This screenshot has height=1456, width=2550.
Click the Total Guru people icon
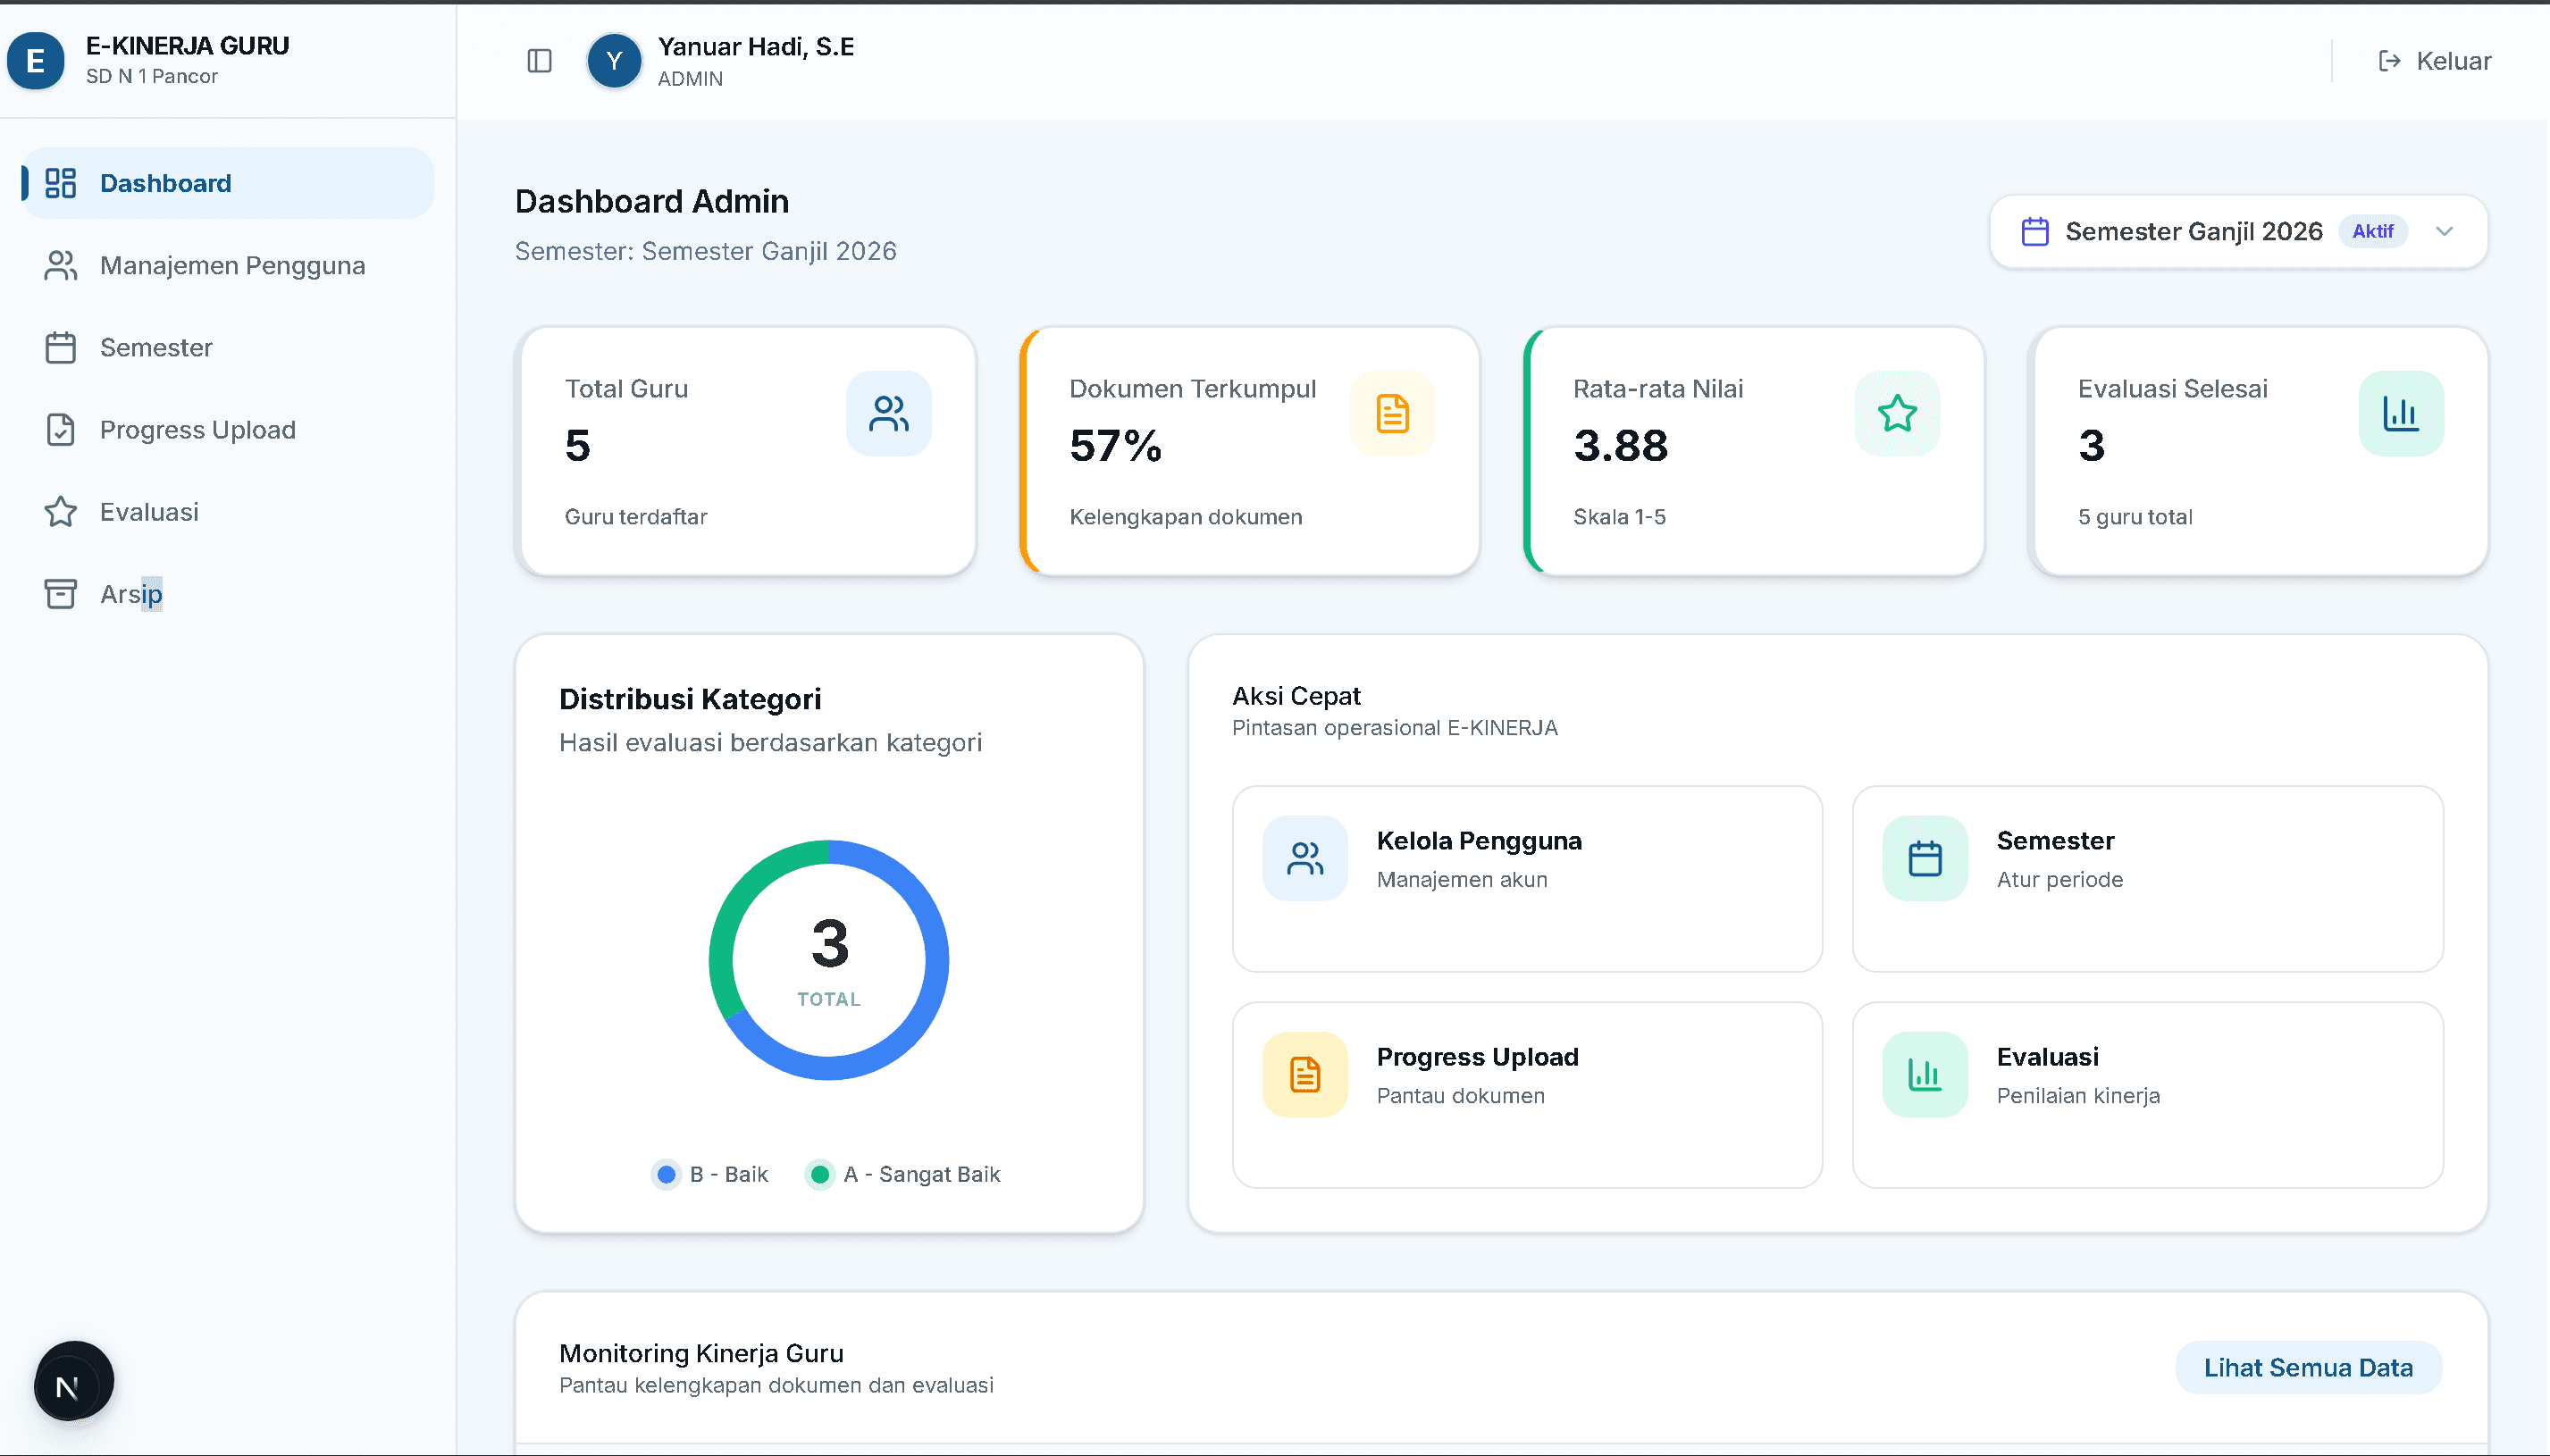coord(888,413)
